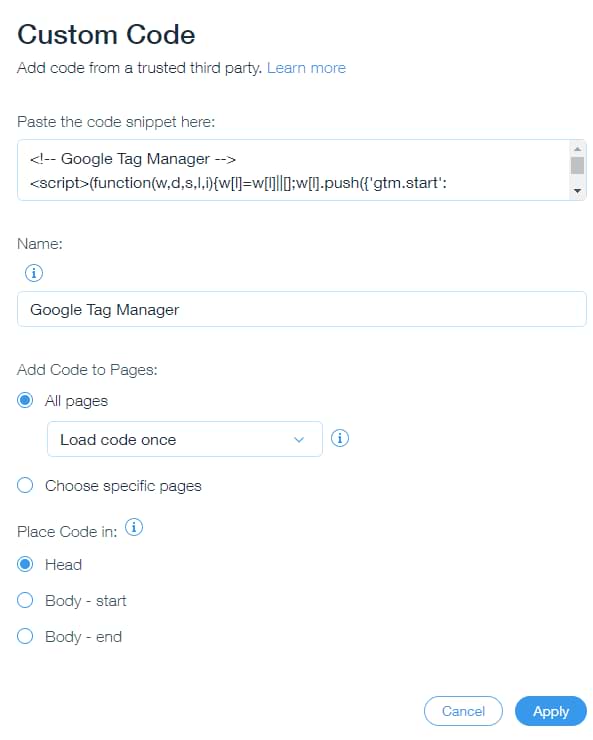Select the Head placement radio button
This screenshot has width=593, height=740.
[25, 564]
